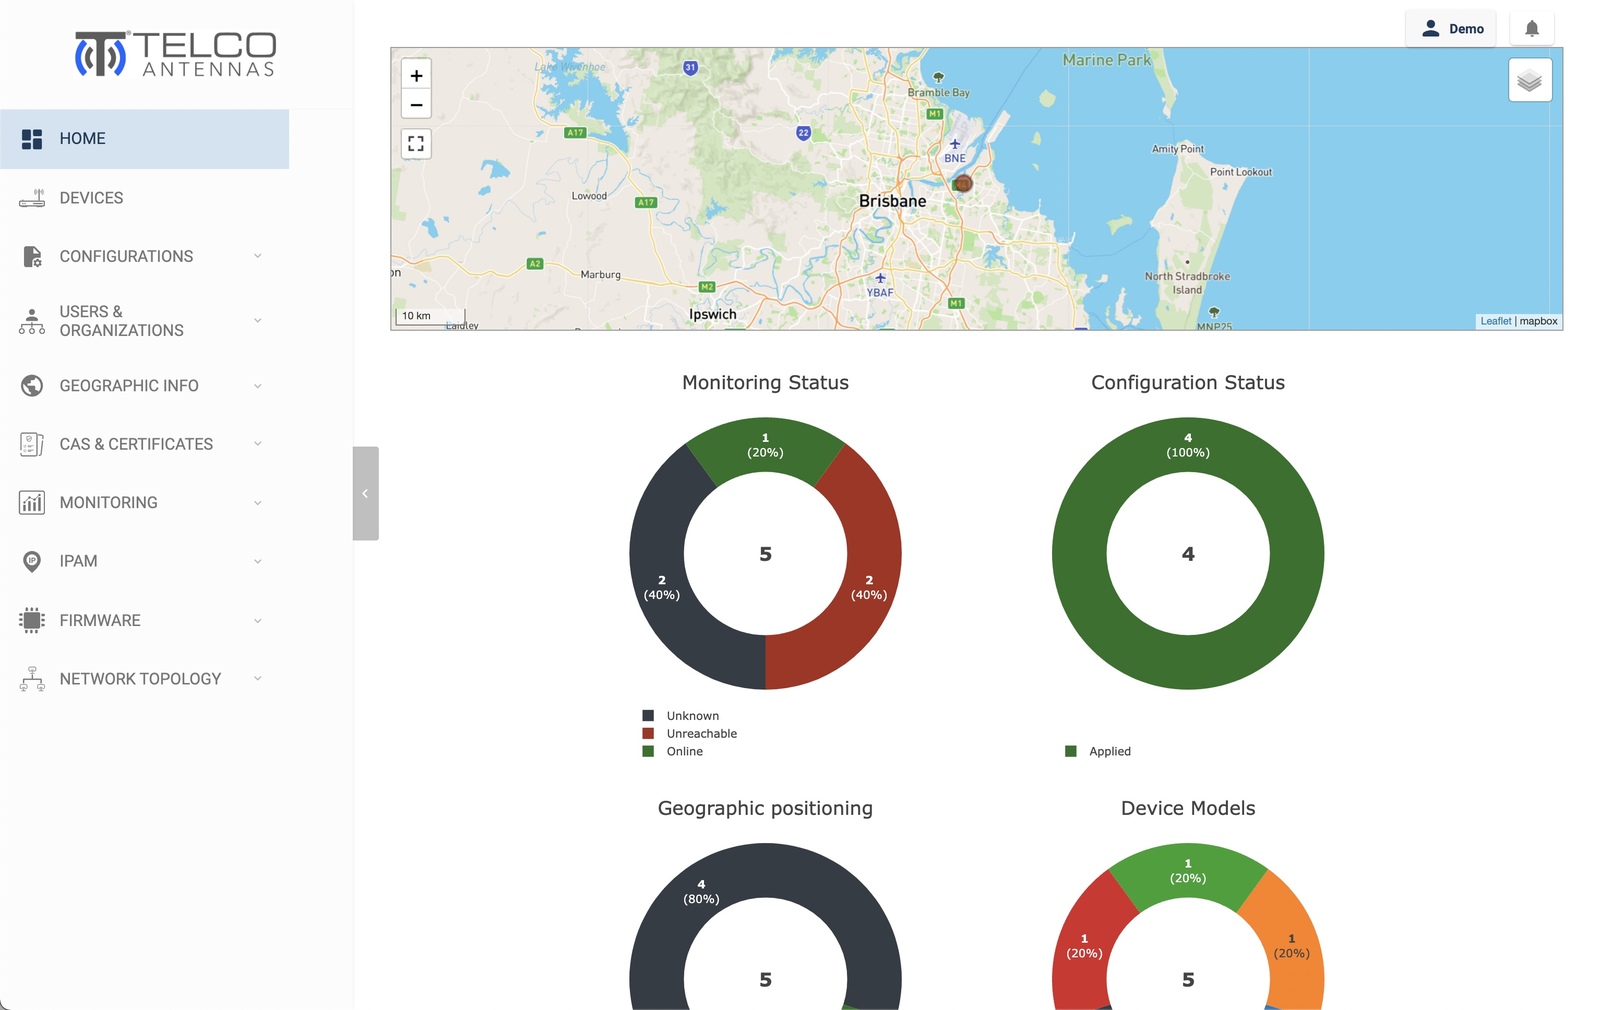Open the Demo account button
The image size is (1600, 1010).
(1451, 29)
